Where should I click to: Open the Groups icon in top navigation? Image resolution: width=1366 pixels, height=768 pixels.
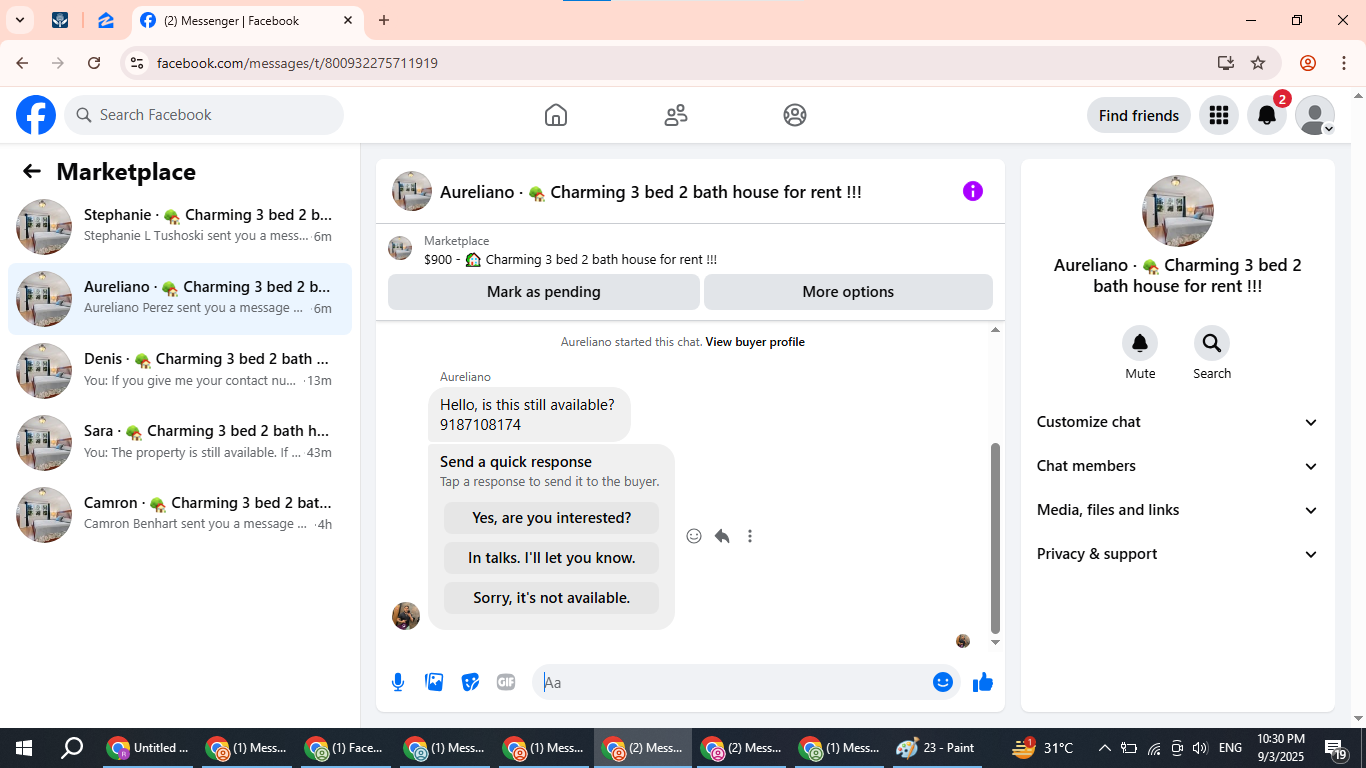795,115
